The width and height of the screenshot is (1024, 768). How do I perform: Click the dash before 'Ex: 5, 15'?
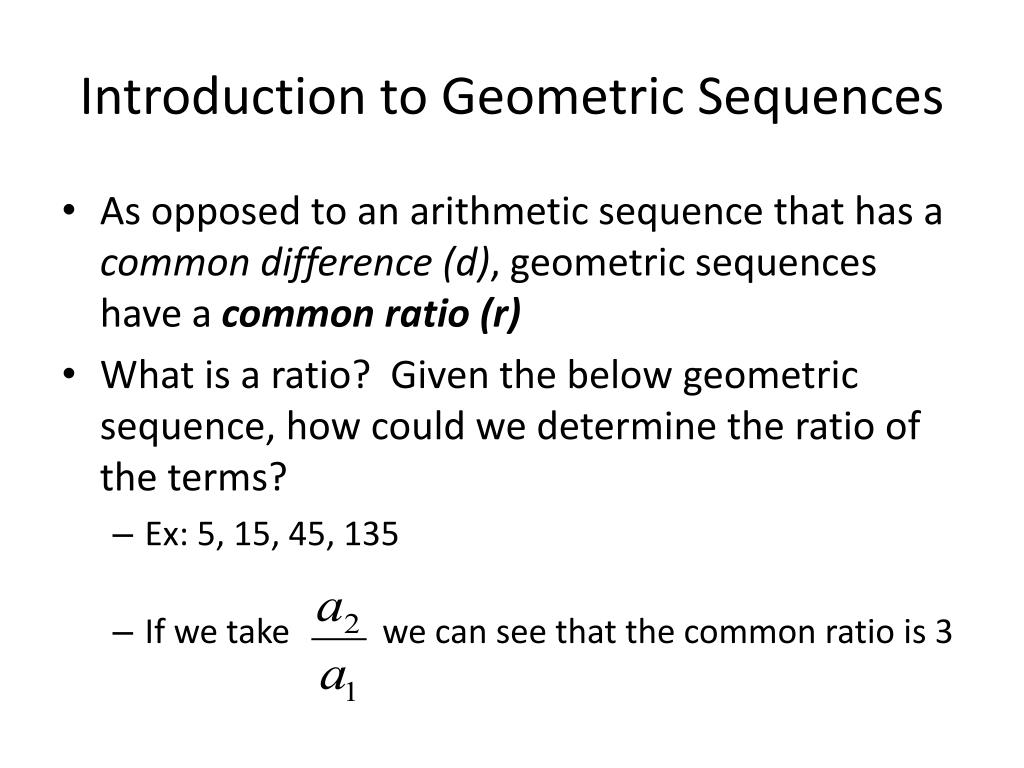pyautogui.click(x=122, y=535)
